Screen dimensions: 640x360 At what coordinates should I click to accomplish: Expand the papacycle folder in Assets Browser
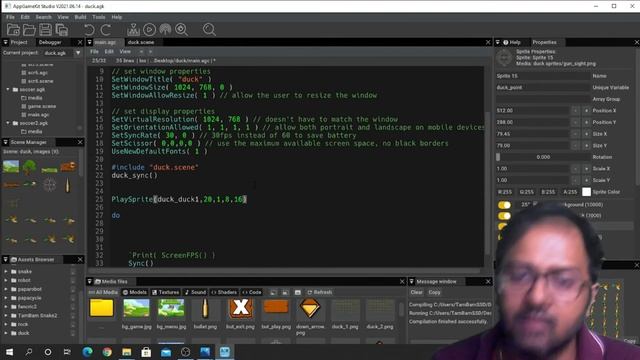tap(6, 298)
